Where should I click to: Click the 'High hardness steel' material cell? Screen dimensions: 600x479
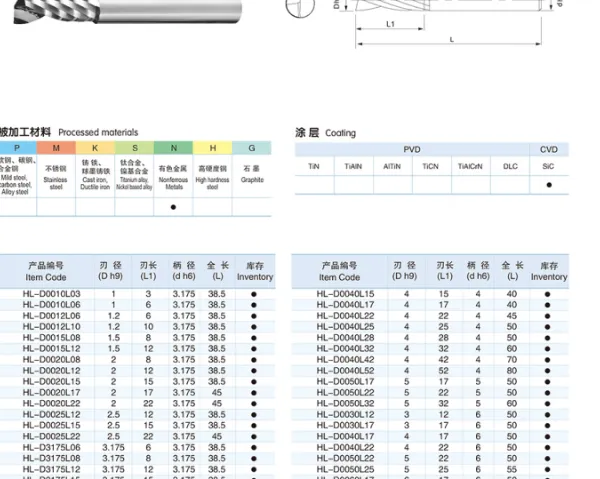212,176
